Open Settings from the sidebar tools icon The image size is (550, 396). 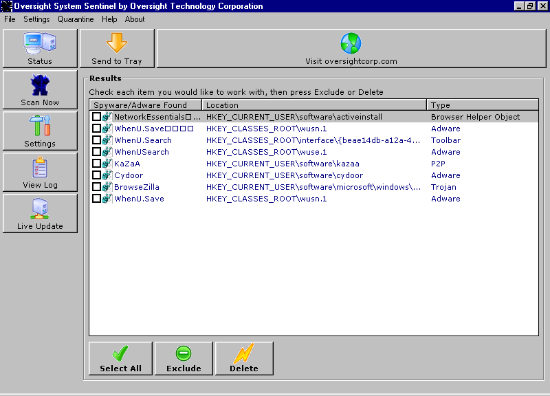click(x=40, y=131)
